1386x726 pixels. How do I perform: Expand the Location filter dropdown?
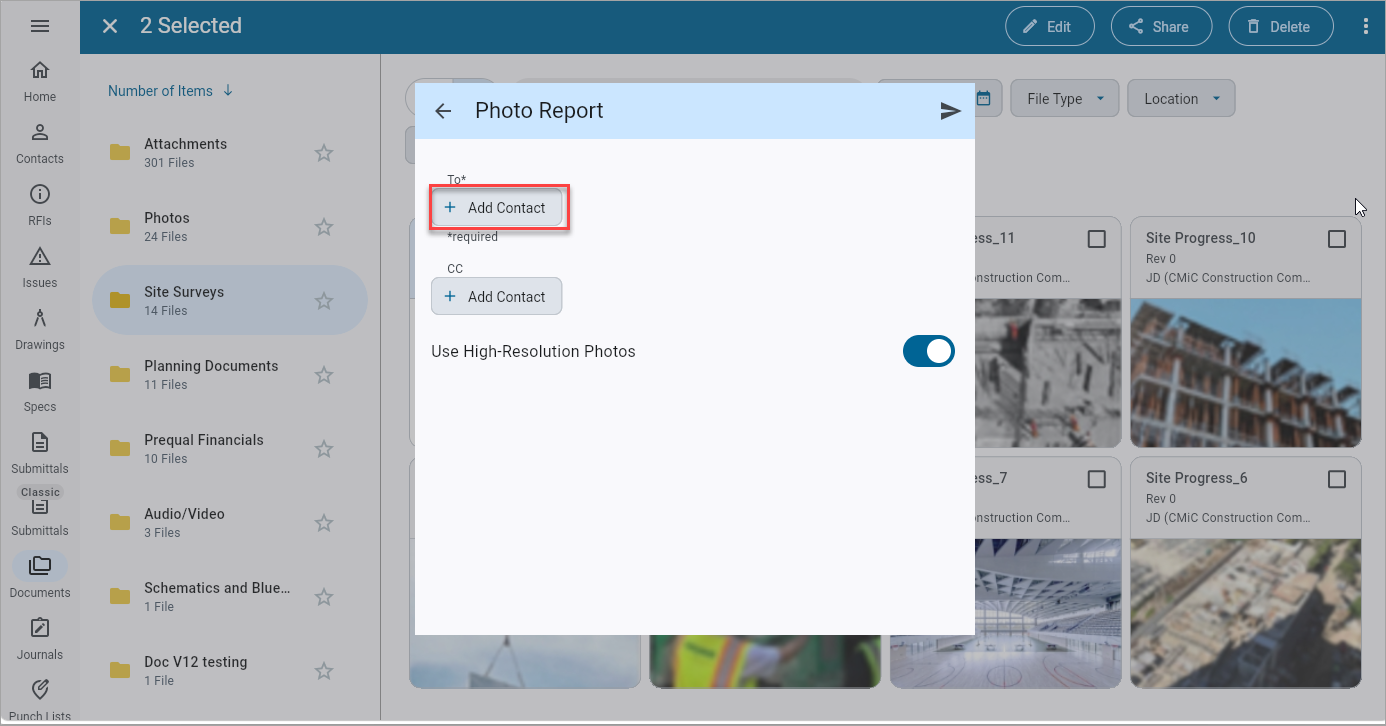[x=1182, y=98]
